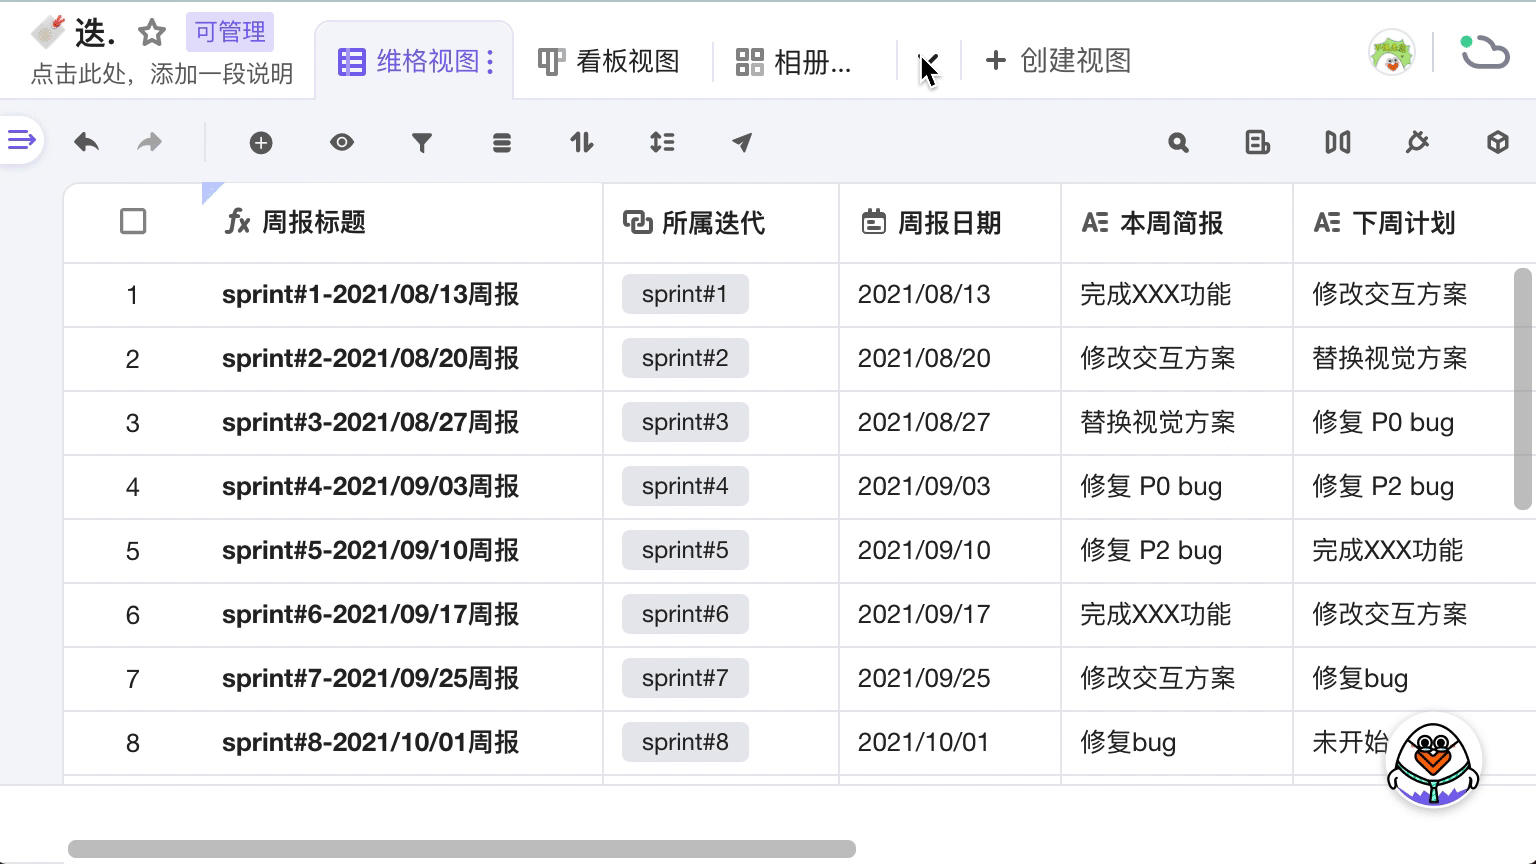Screen dimensions: 1536x864
Task: Toggle hidden columns eye icon
Action: [x=342, y=143]
